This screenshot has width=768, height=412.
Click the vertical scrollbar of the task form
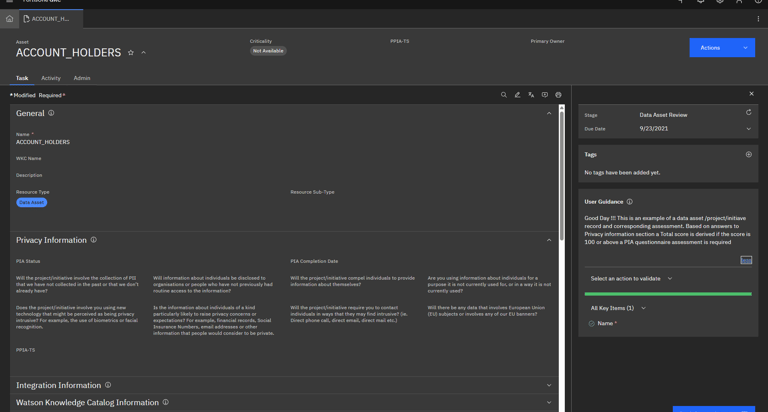click(x=562, y=176)
